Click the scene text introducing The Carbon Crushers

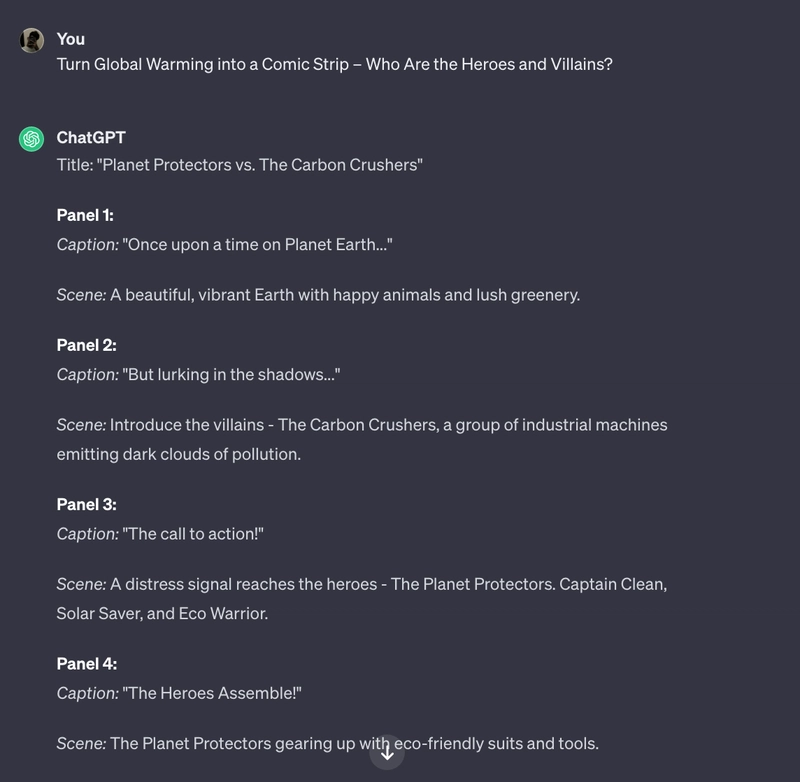pyautogui.click(x=362, y=439)
